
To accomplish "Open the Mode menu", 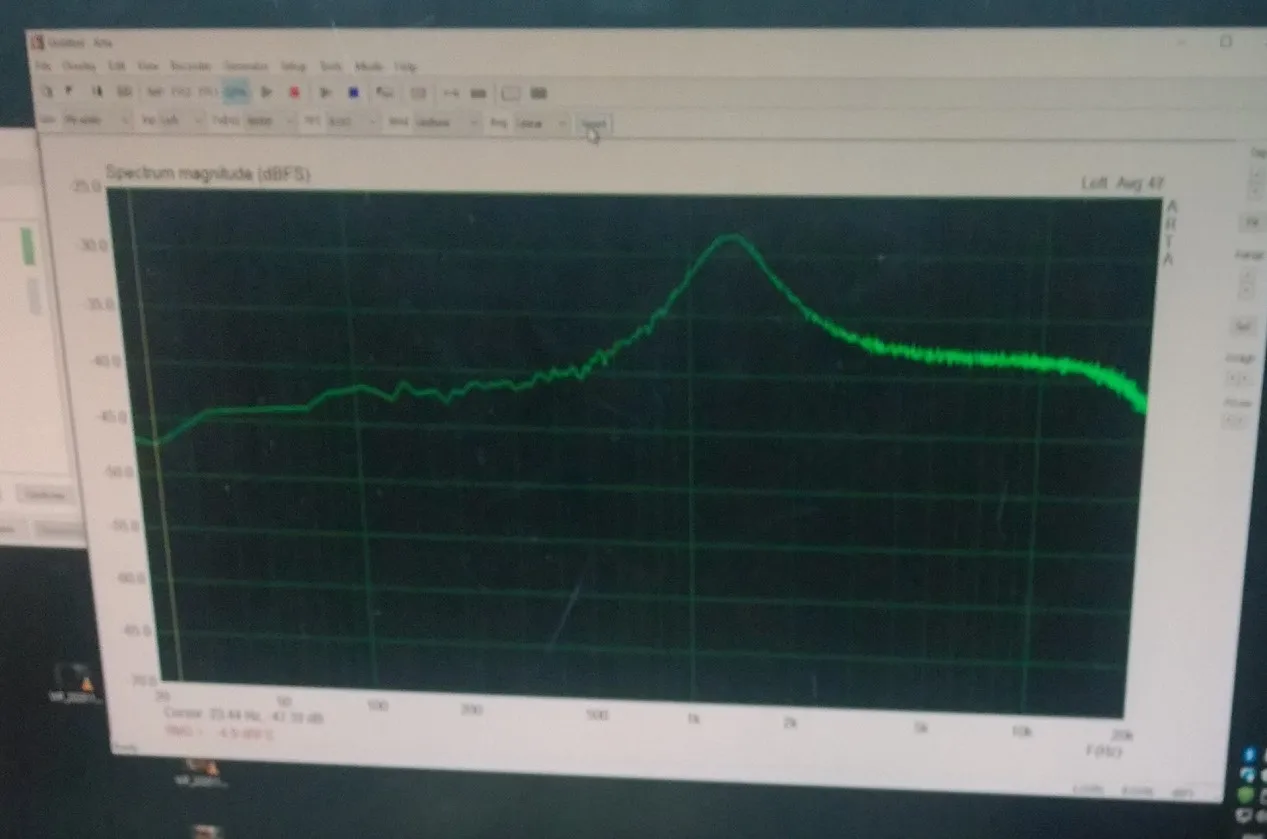I will coord(368,66).
